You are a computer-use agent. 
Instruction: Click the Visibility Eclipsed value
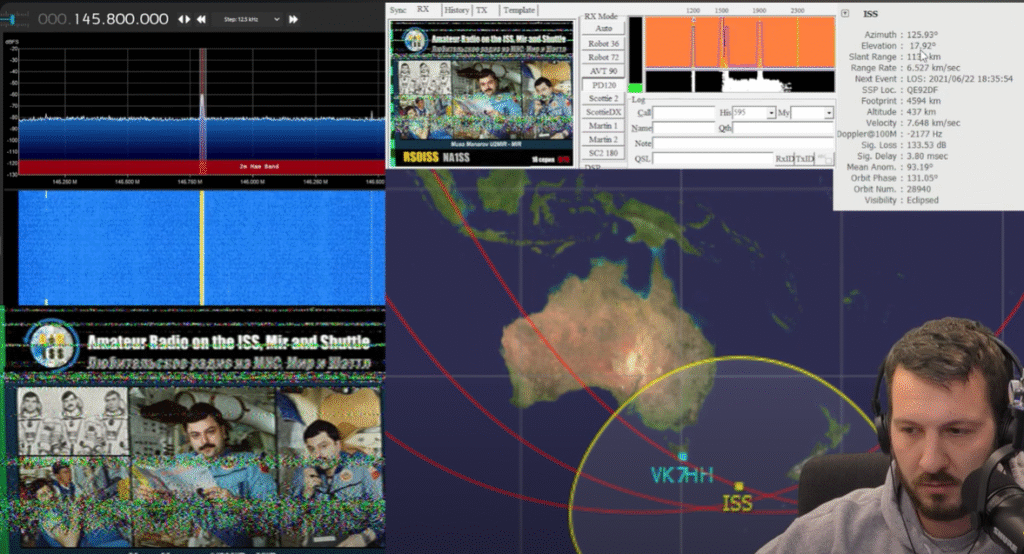(923, 201)
